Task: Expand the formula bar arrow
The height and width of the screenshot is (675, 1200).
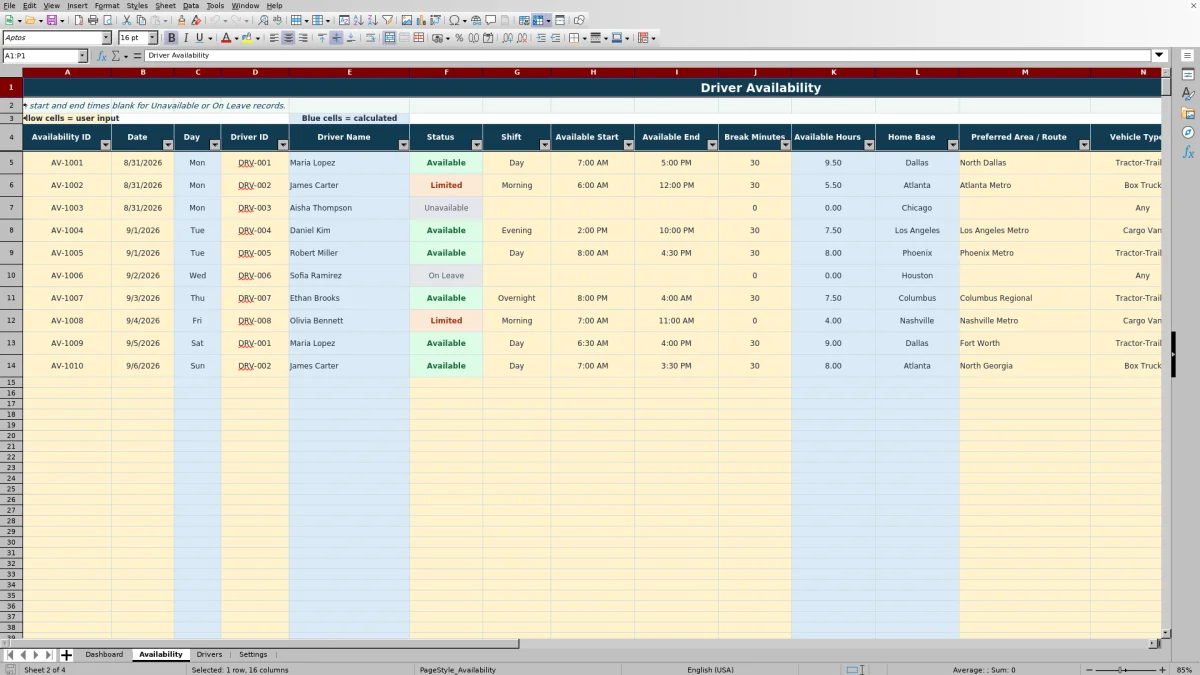Action: click(1160, 56)
